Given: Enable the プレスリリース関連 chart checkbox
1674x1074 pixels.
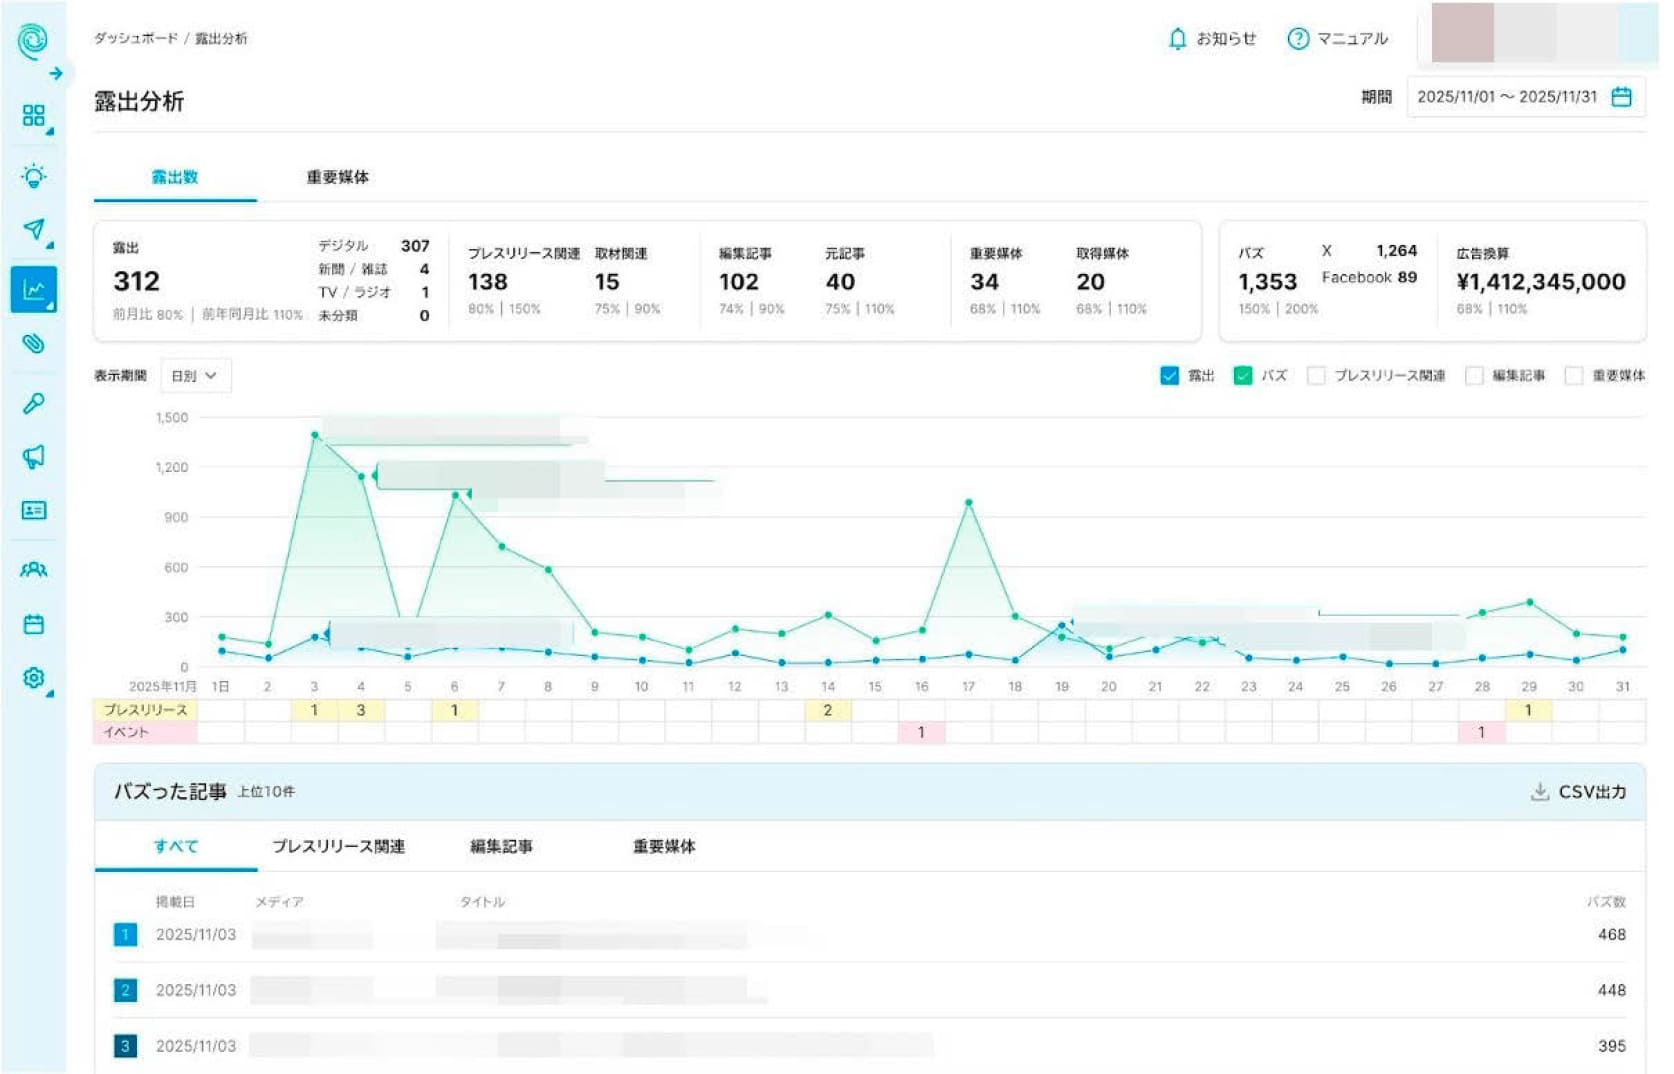Looking at the screenshot, I should [1316, 376].
